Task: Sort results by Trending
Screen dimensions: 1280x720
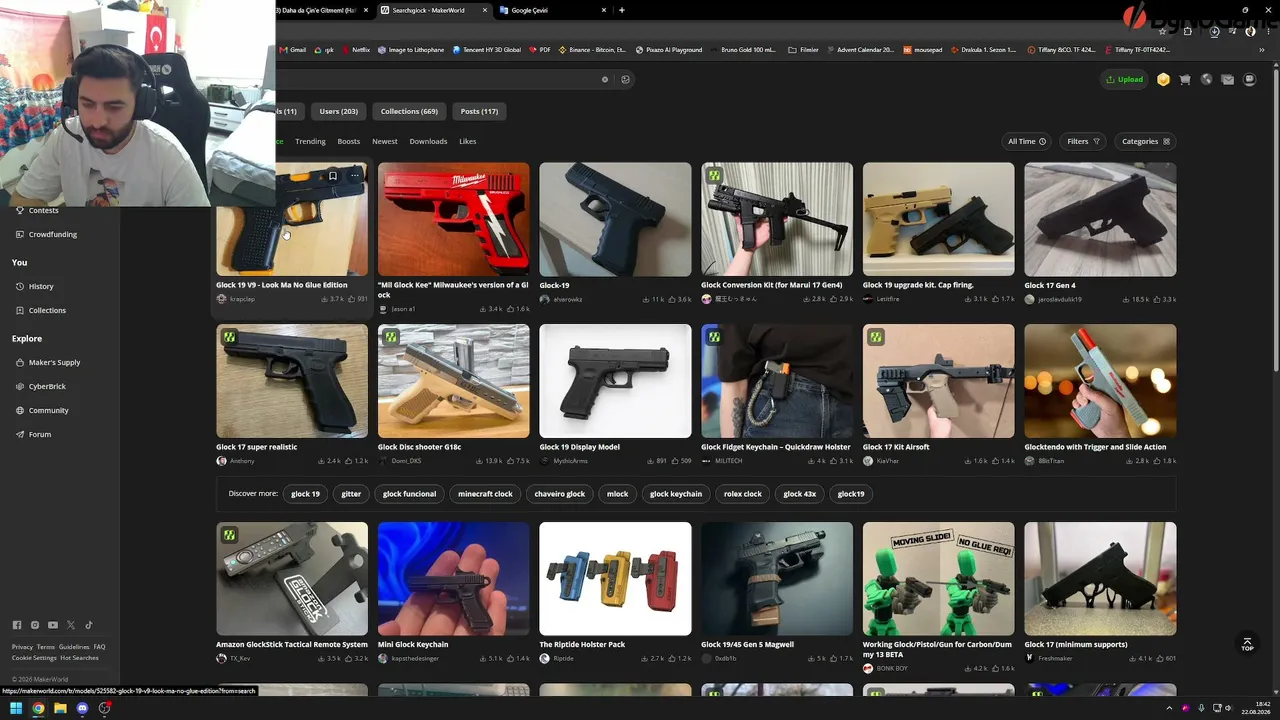Action: tap(310, 141)
